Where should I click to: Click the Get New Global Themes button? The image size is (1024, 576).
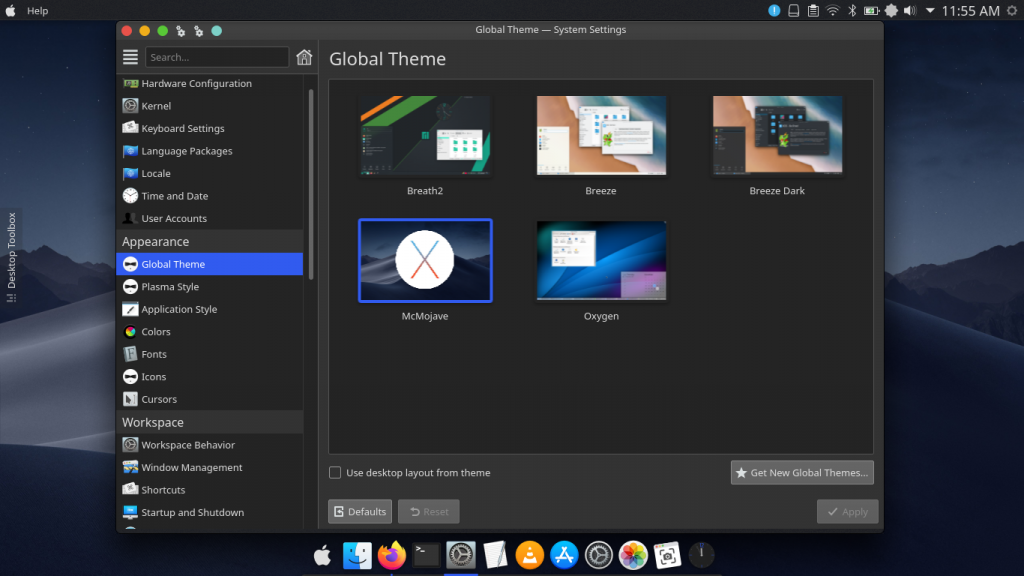[801, 472]
